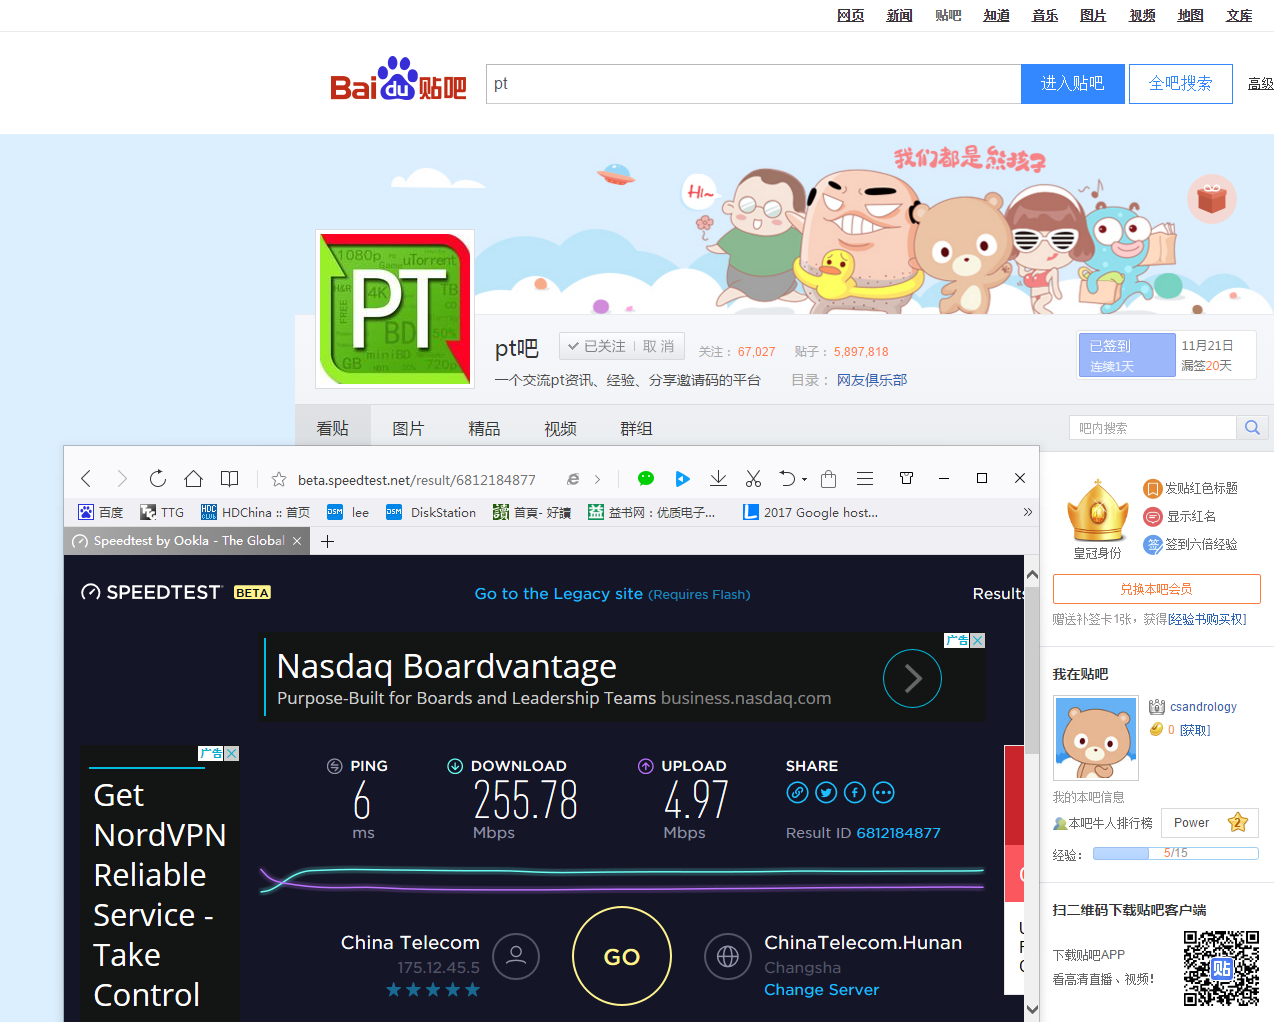
Task: Open more share options ellipsis icon
Action: [x=884, y=793]
